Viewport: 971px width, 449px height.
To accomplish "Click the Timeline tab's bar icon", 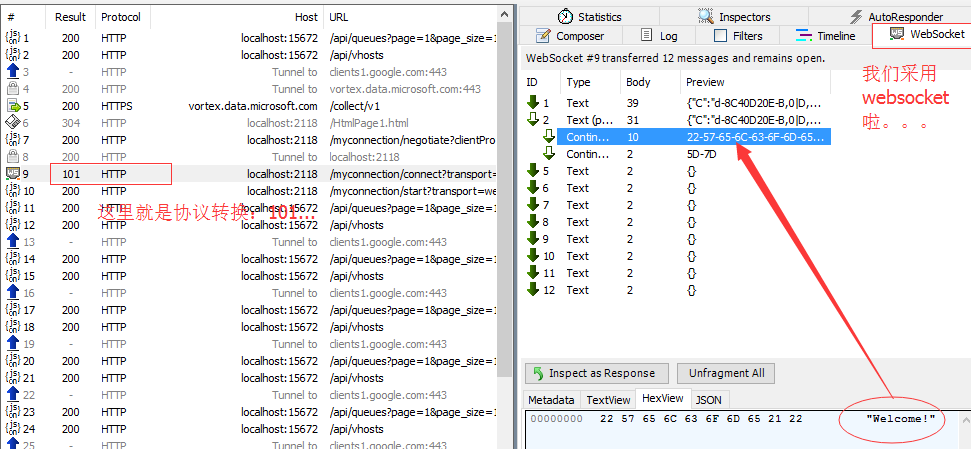I will (x=803, y=36).
